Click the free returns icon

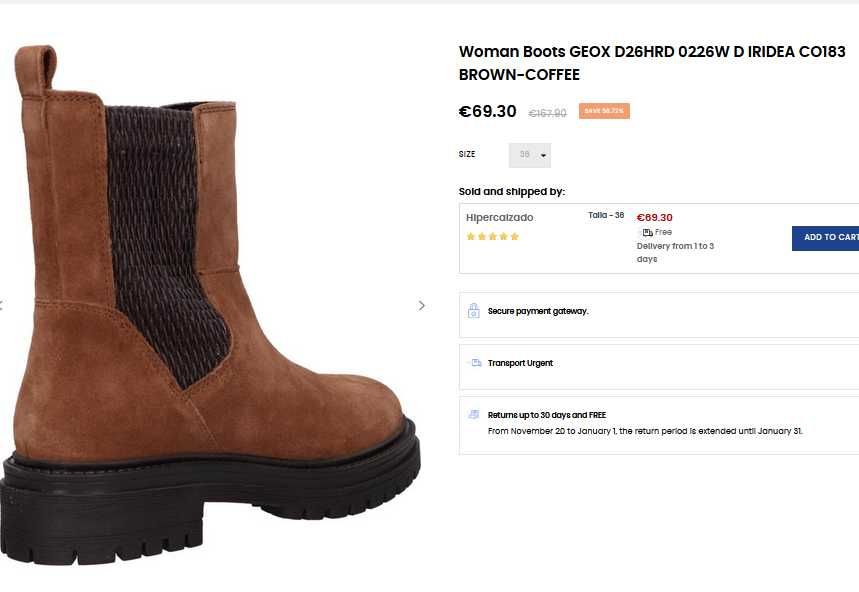[474, 414]
